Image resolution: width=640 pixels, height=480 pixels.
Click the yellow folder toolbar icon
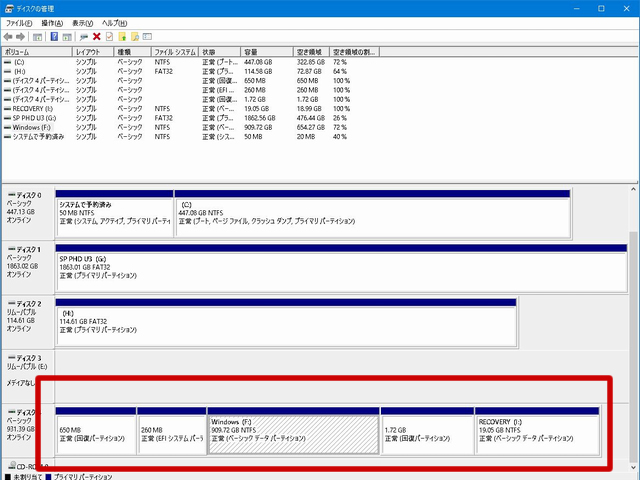(x=121, y=36)
